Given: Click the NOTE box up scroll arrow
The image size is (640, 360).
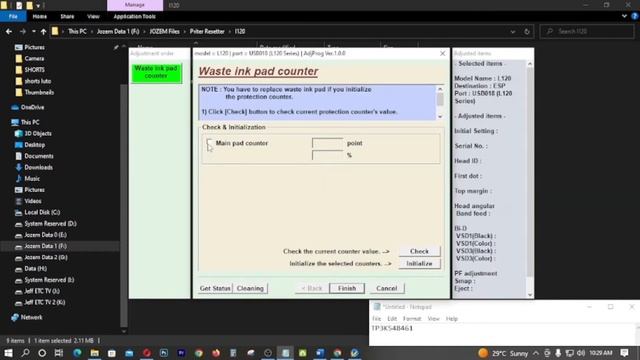Looking at the screenshot, I should [440, 89].
